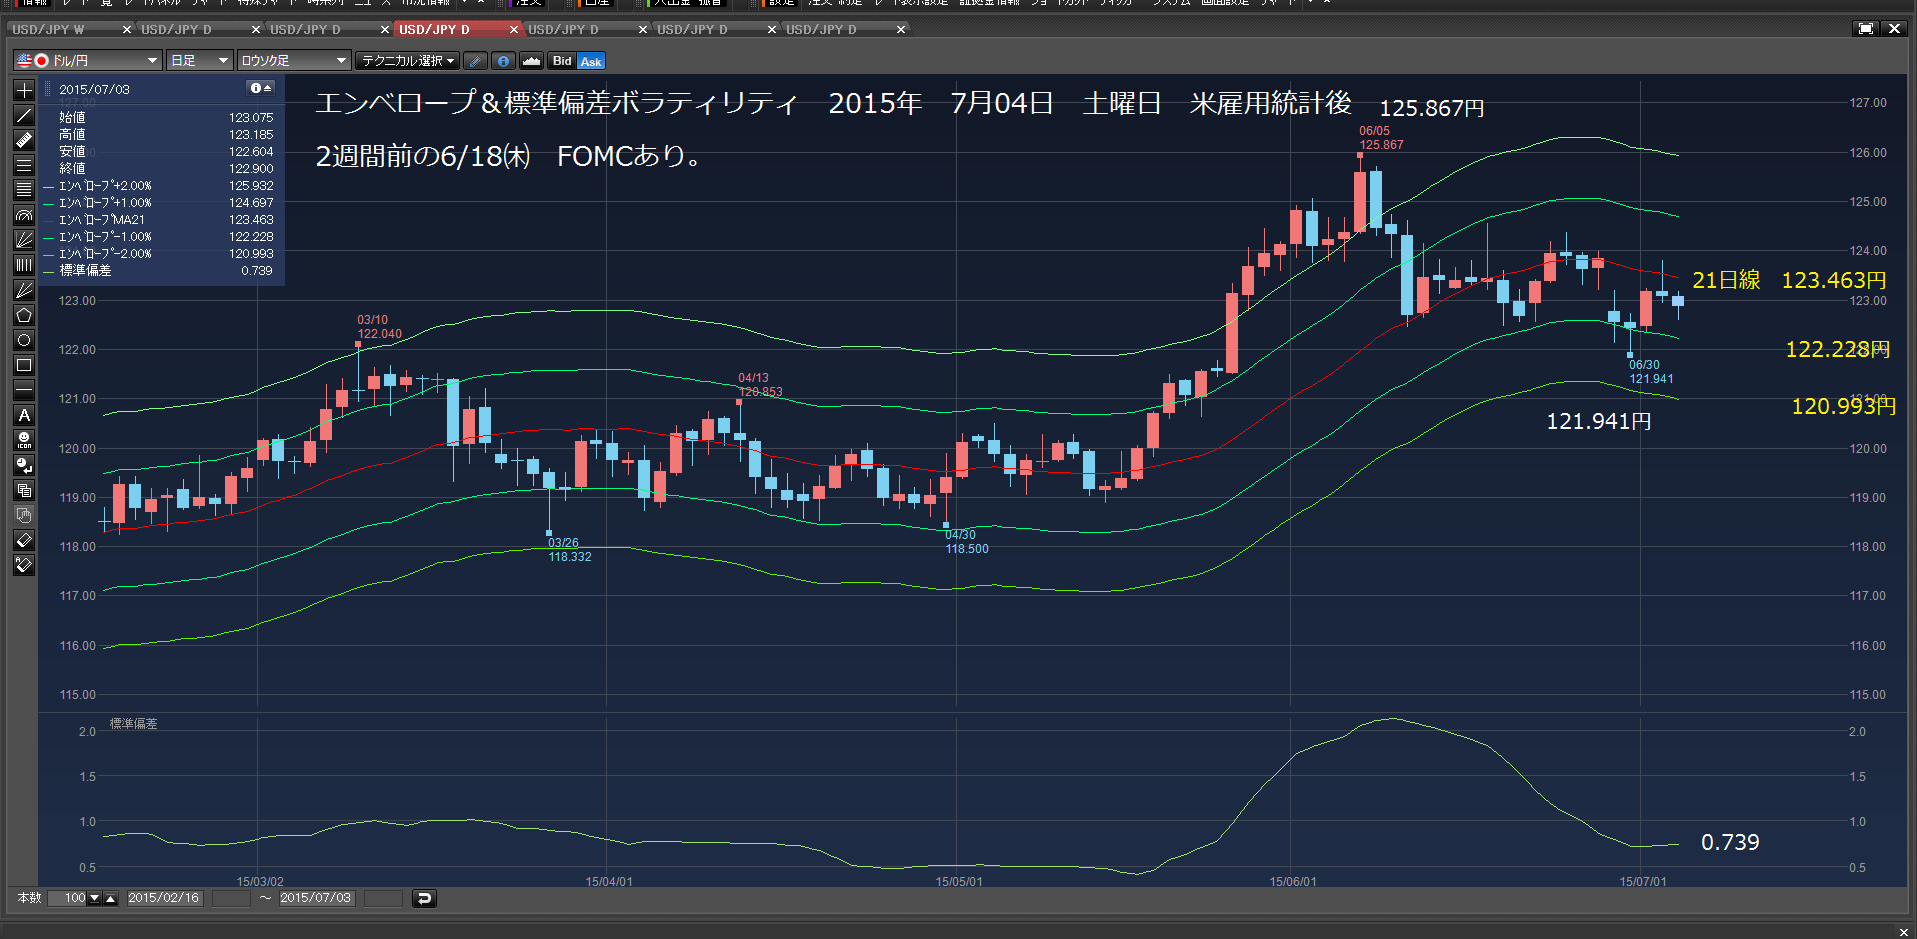1917x939 pixels.
Task: Open the テクニカル選択 indicator dropdown
Action: pyautogui.click(x=407, y=61)
